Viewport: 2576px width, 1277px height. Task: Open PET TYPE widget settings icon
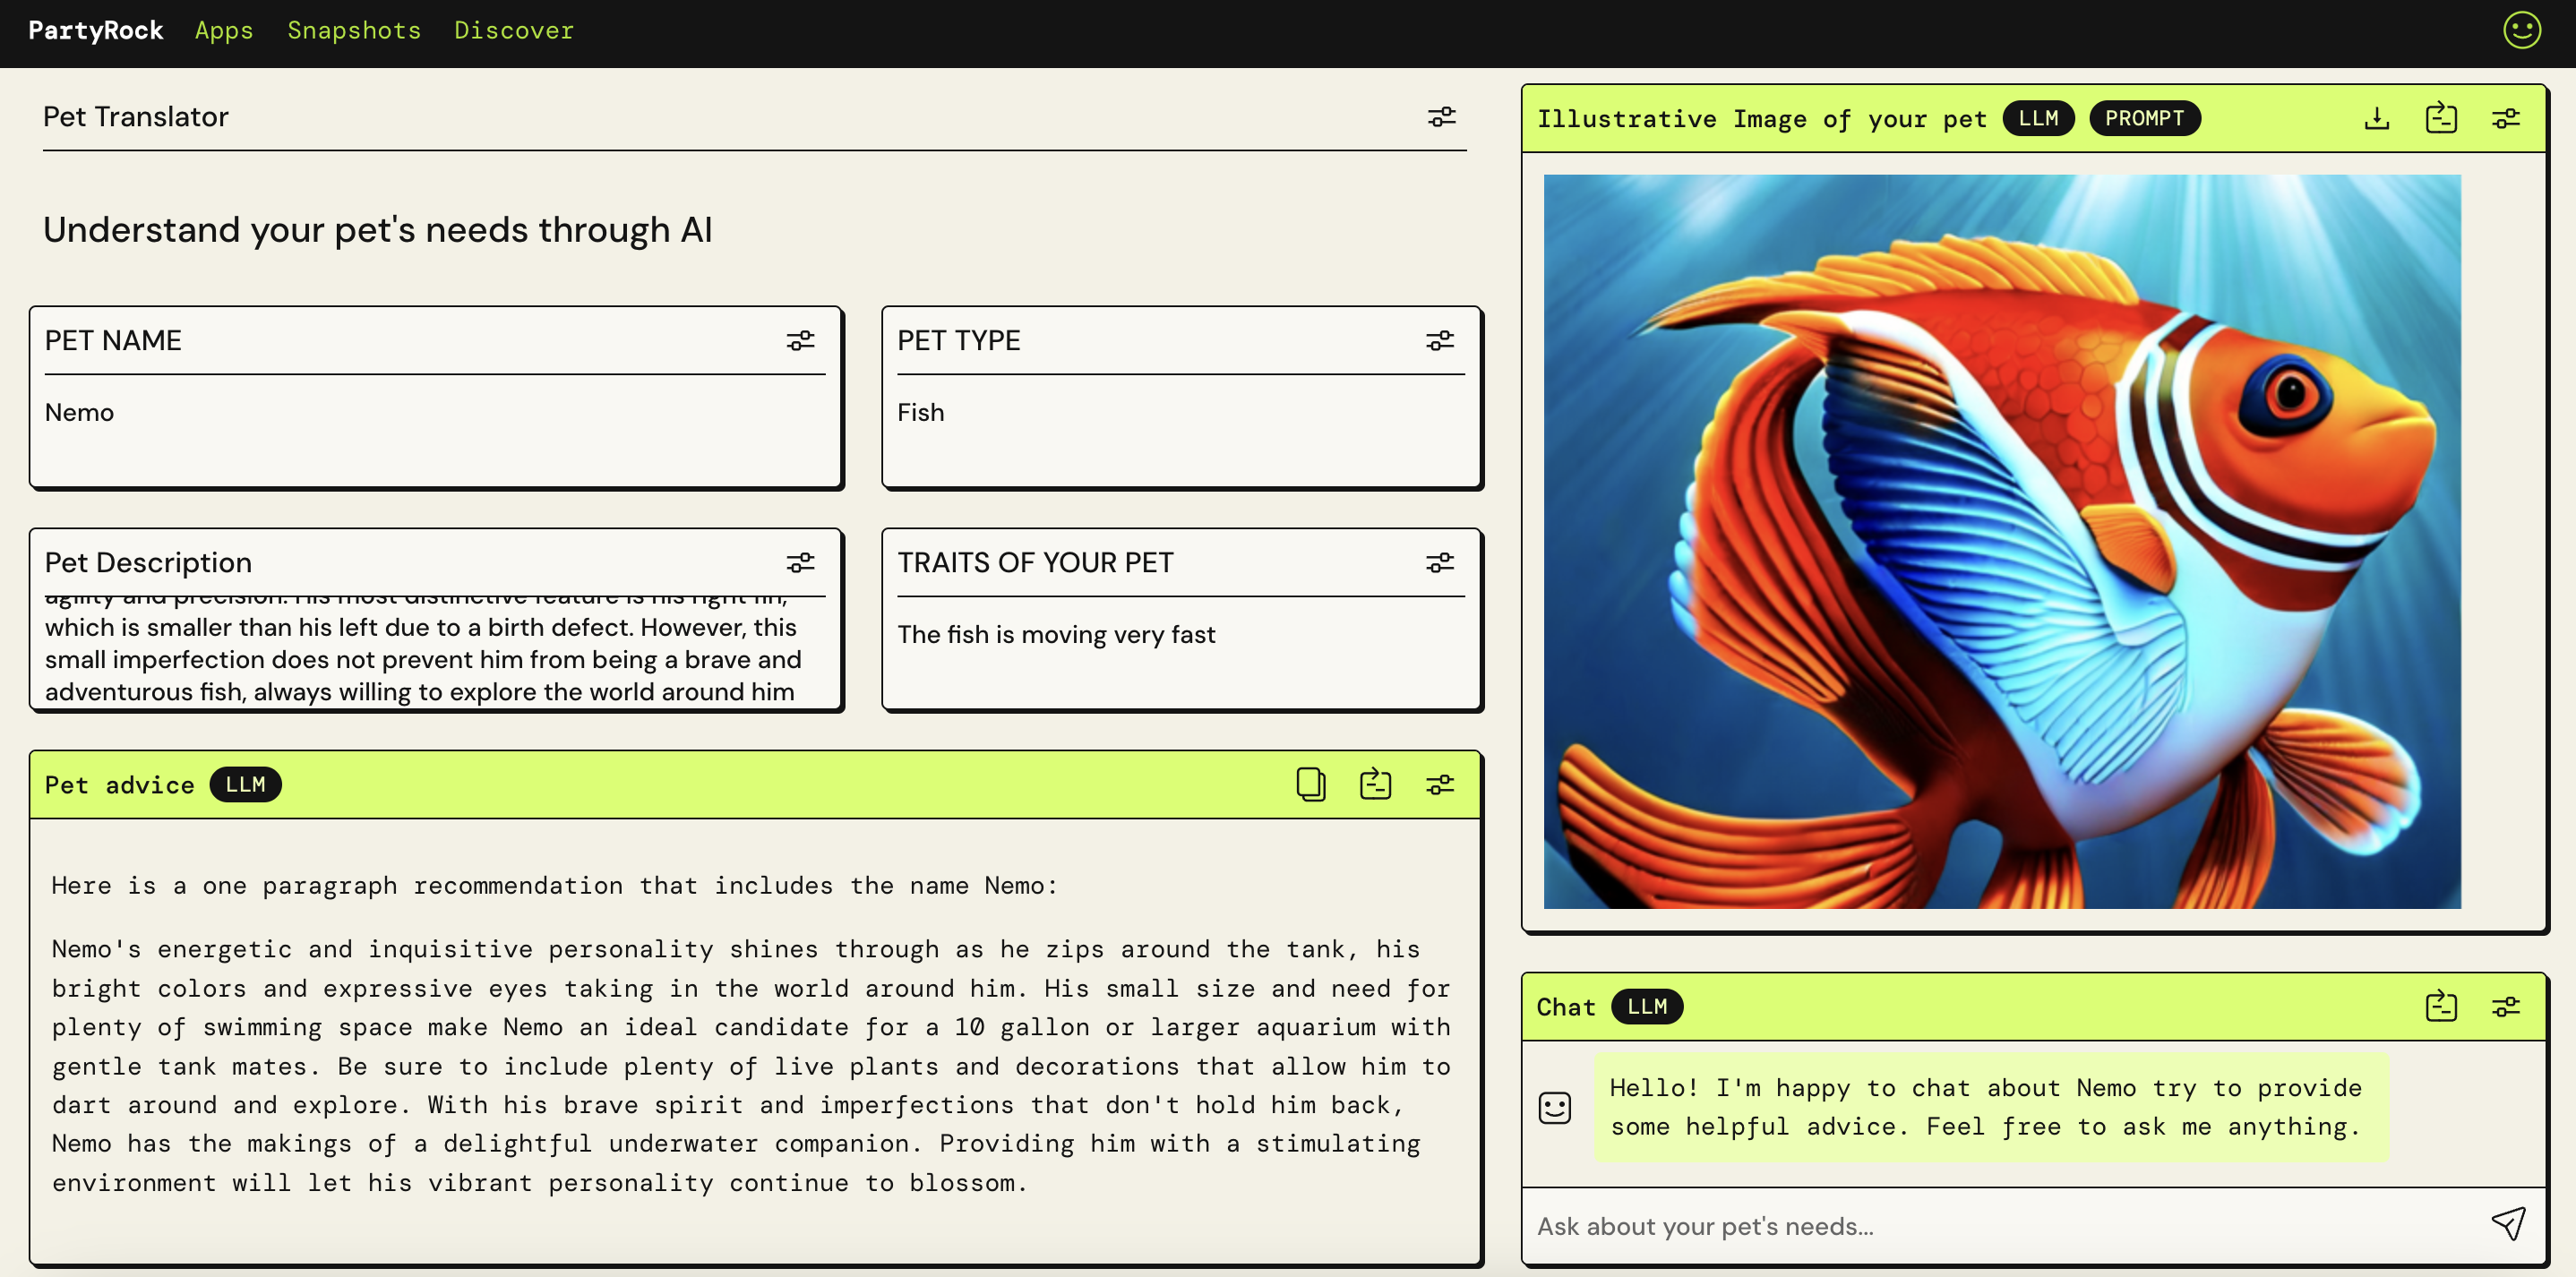tap(1439, 341)
